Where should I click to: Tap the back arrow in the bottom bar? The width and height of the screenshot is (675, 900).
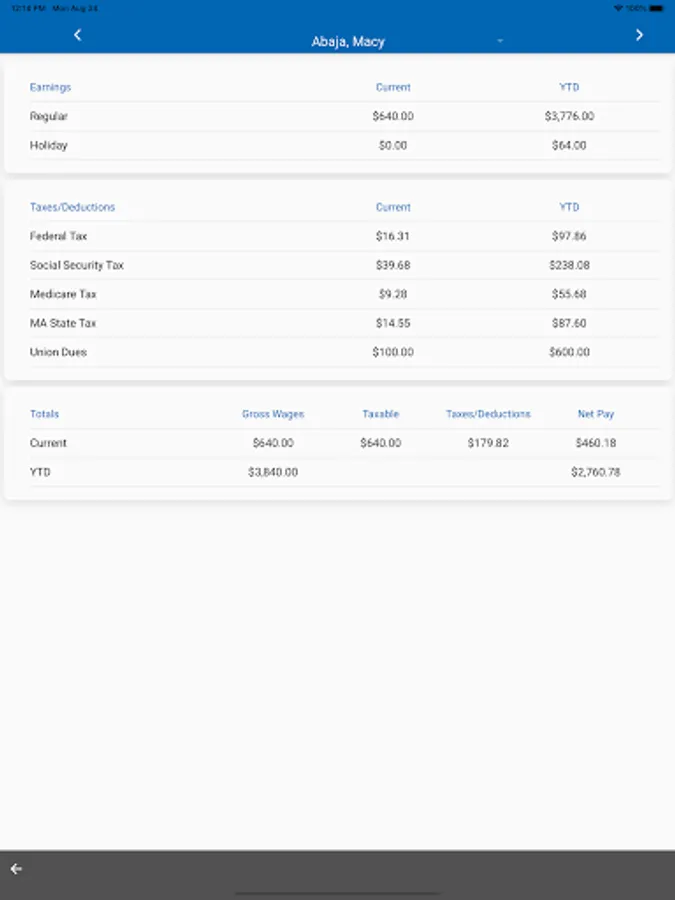[16, 868]
